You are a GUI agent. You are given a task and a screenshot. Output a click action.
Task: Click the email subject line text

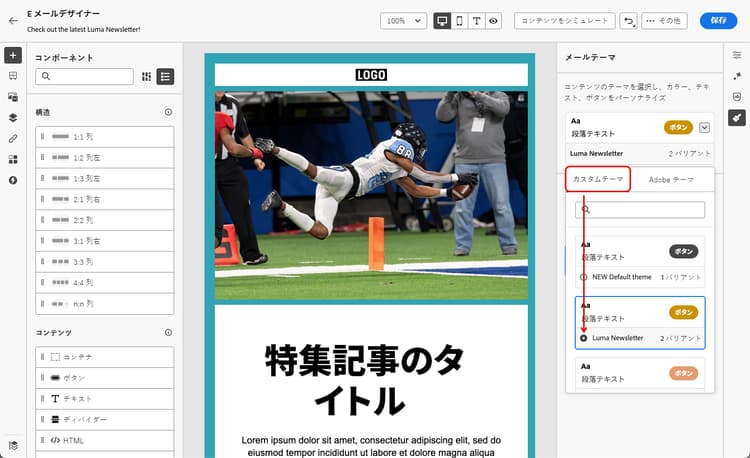[84, 29]
